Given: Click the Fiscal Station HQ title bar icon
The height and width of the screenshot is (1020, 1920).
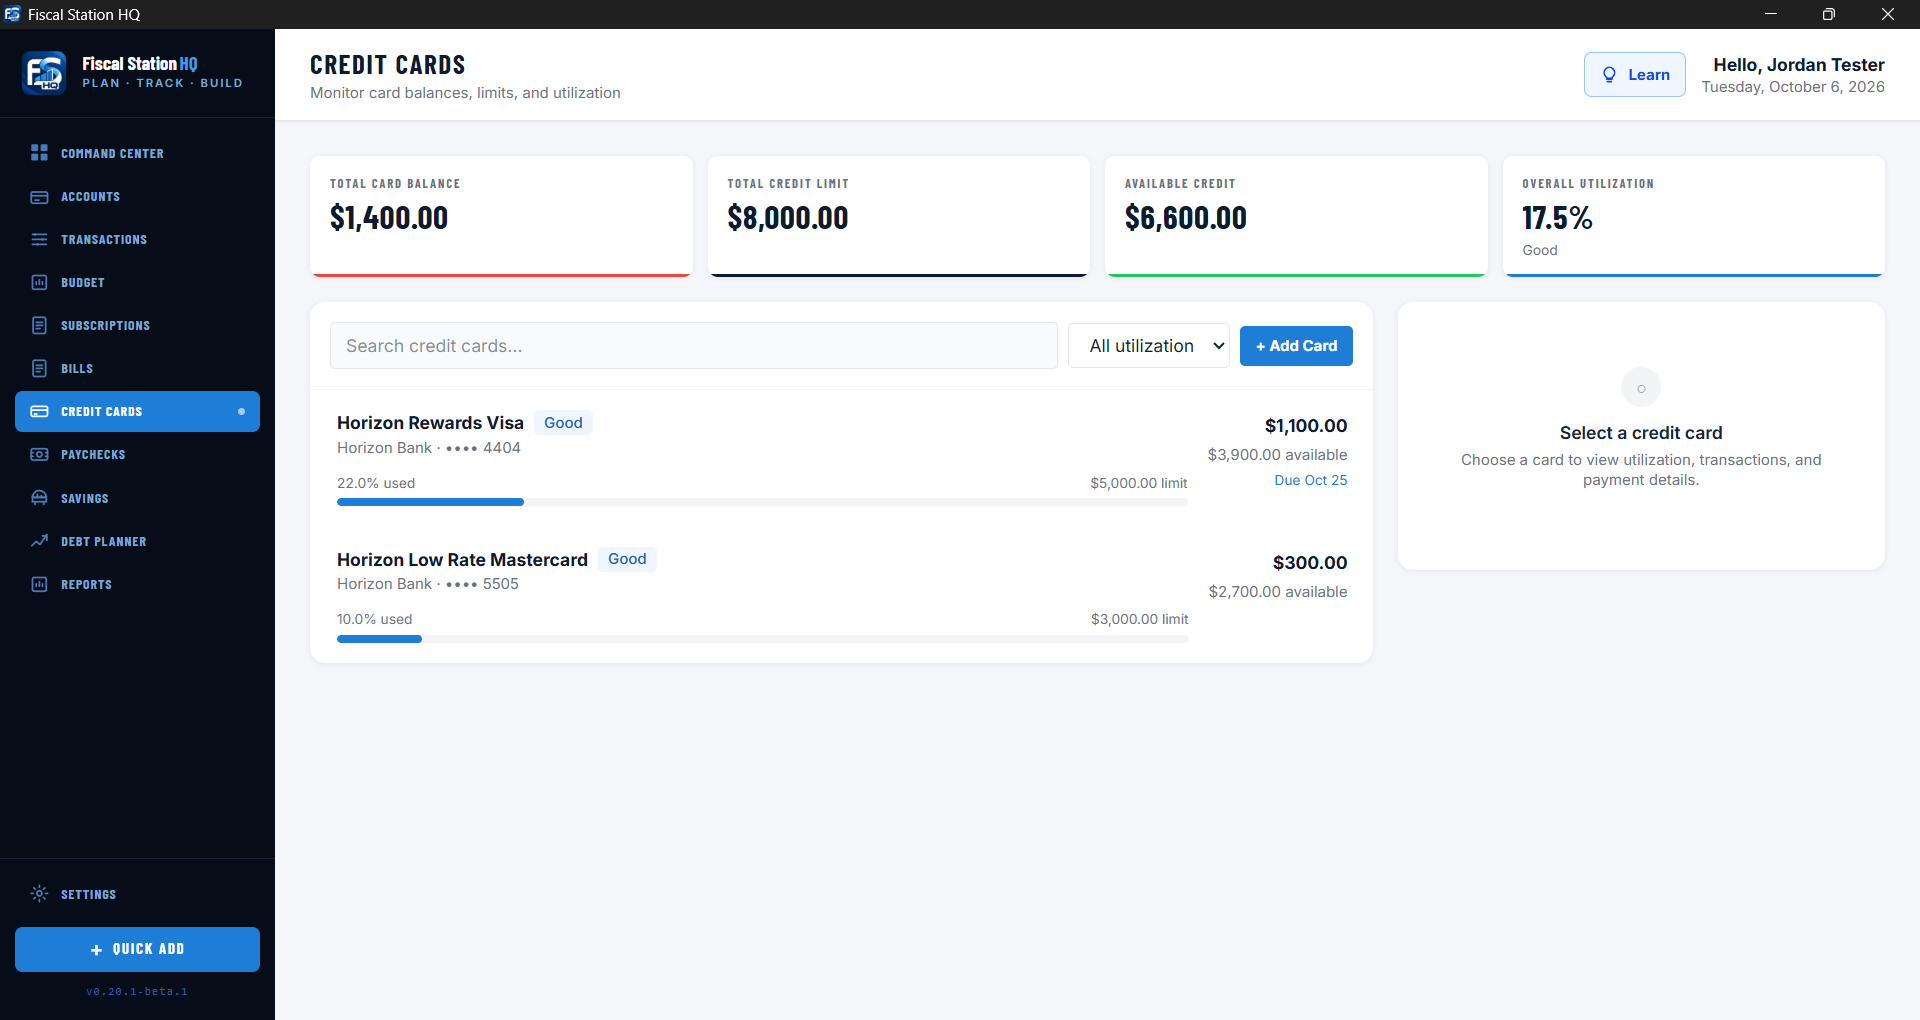Looking at the screenshot, I should 12,14.
